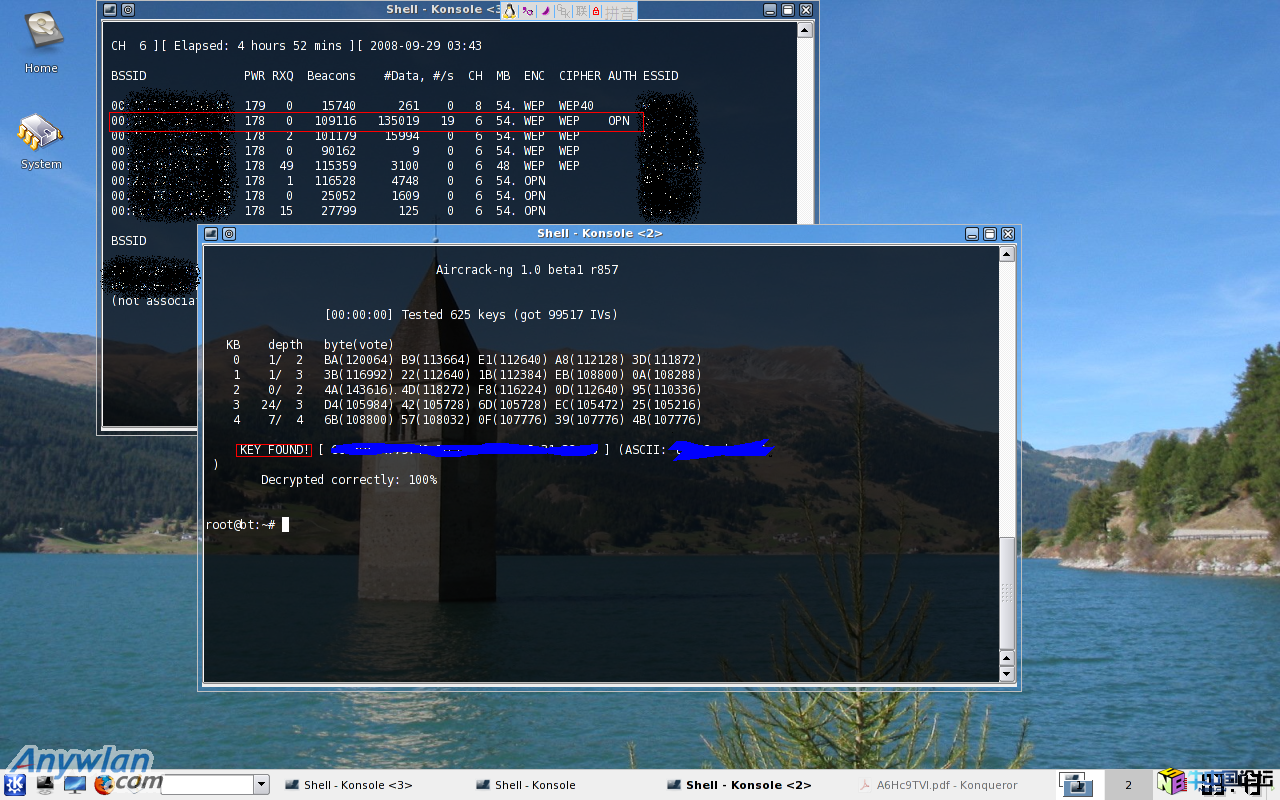Click the Linux penguin icon in input toolbar
This screenshot has width=1280, height=800.
pyautogui.click(x=509, y=11)
